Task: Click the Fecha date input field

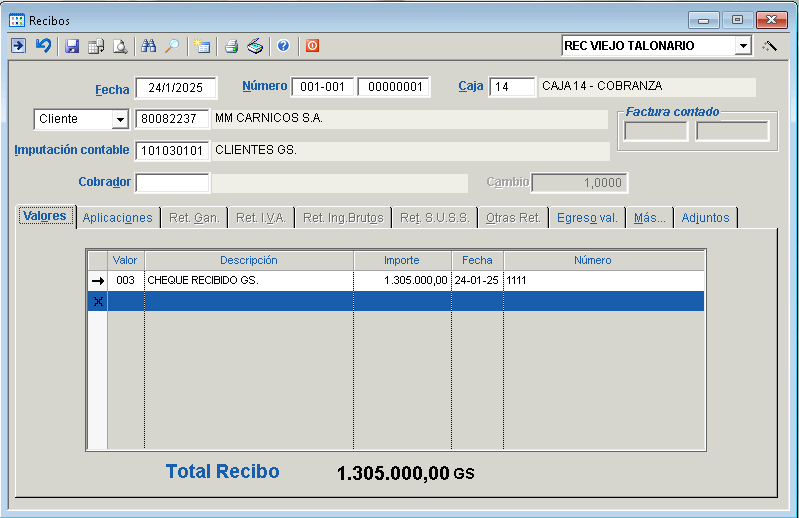Action: point(175,88)
